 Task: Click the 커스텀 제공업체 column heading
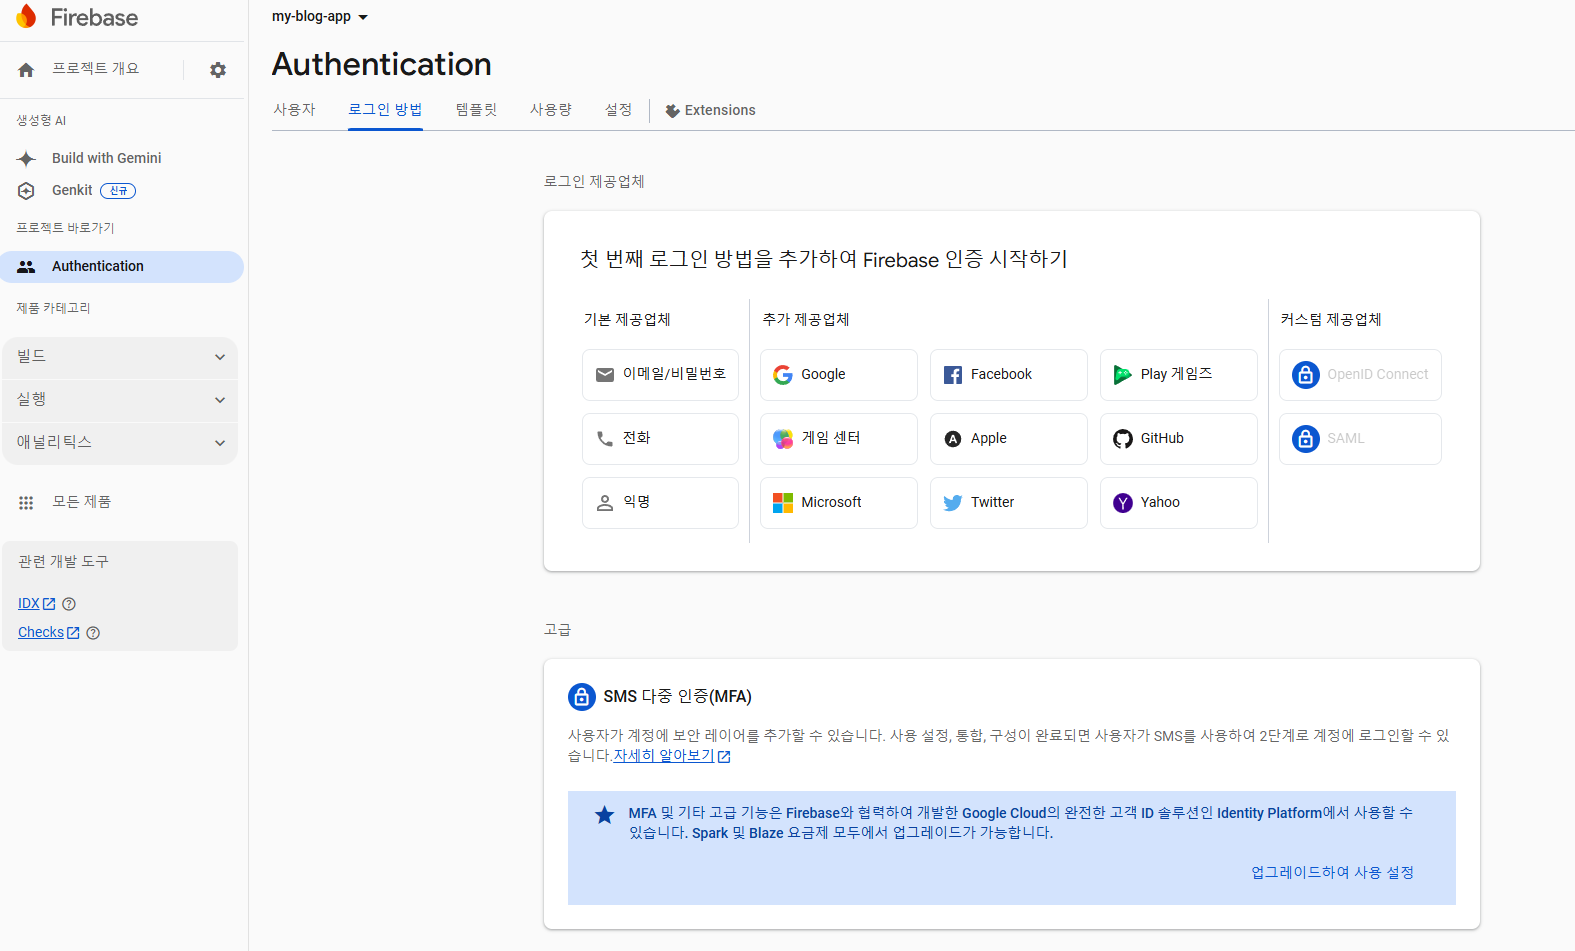coord(1331,320)
